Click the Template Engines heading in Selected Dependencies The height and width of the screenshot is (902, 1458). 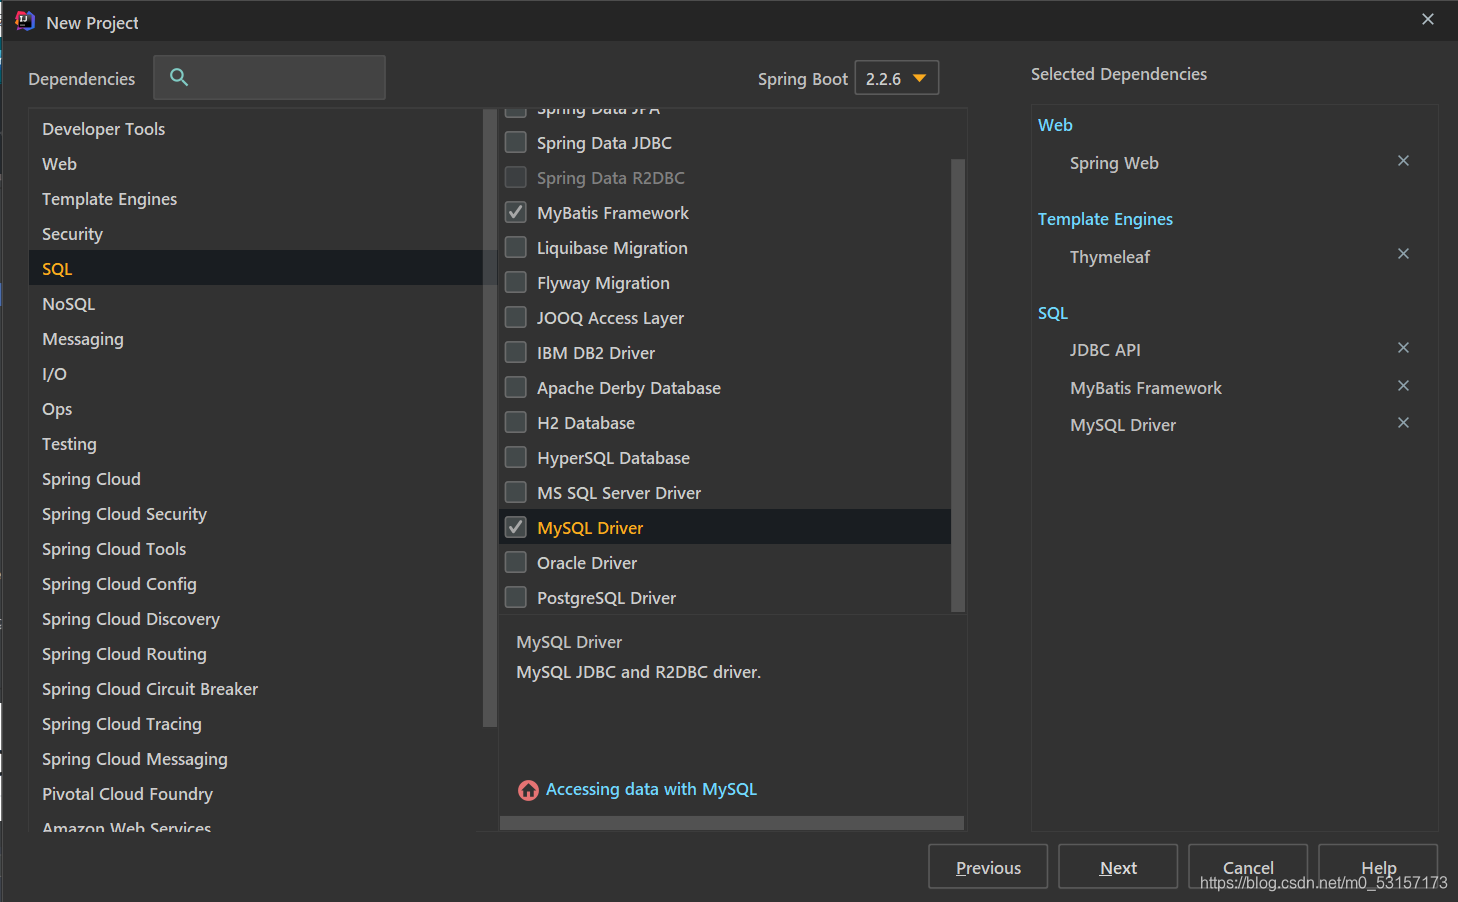[x=1105, y=219]
